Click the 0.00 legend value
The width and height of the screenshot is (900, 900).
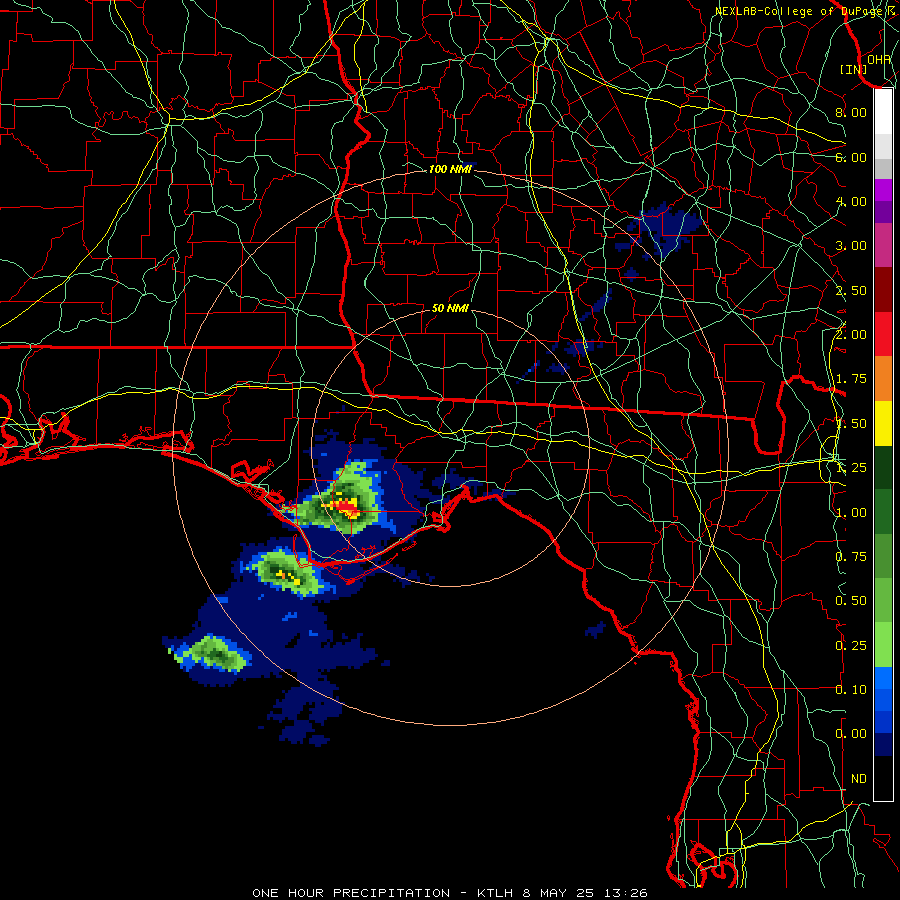(x=851, y=734)
